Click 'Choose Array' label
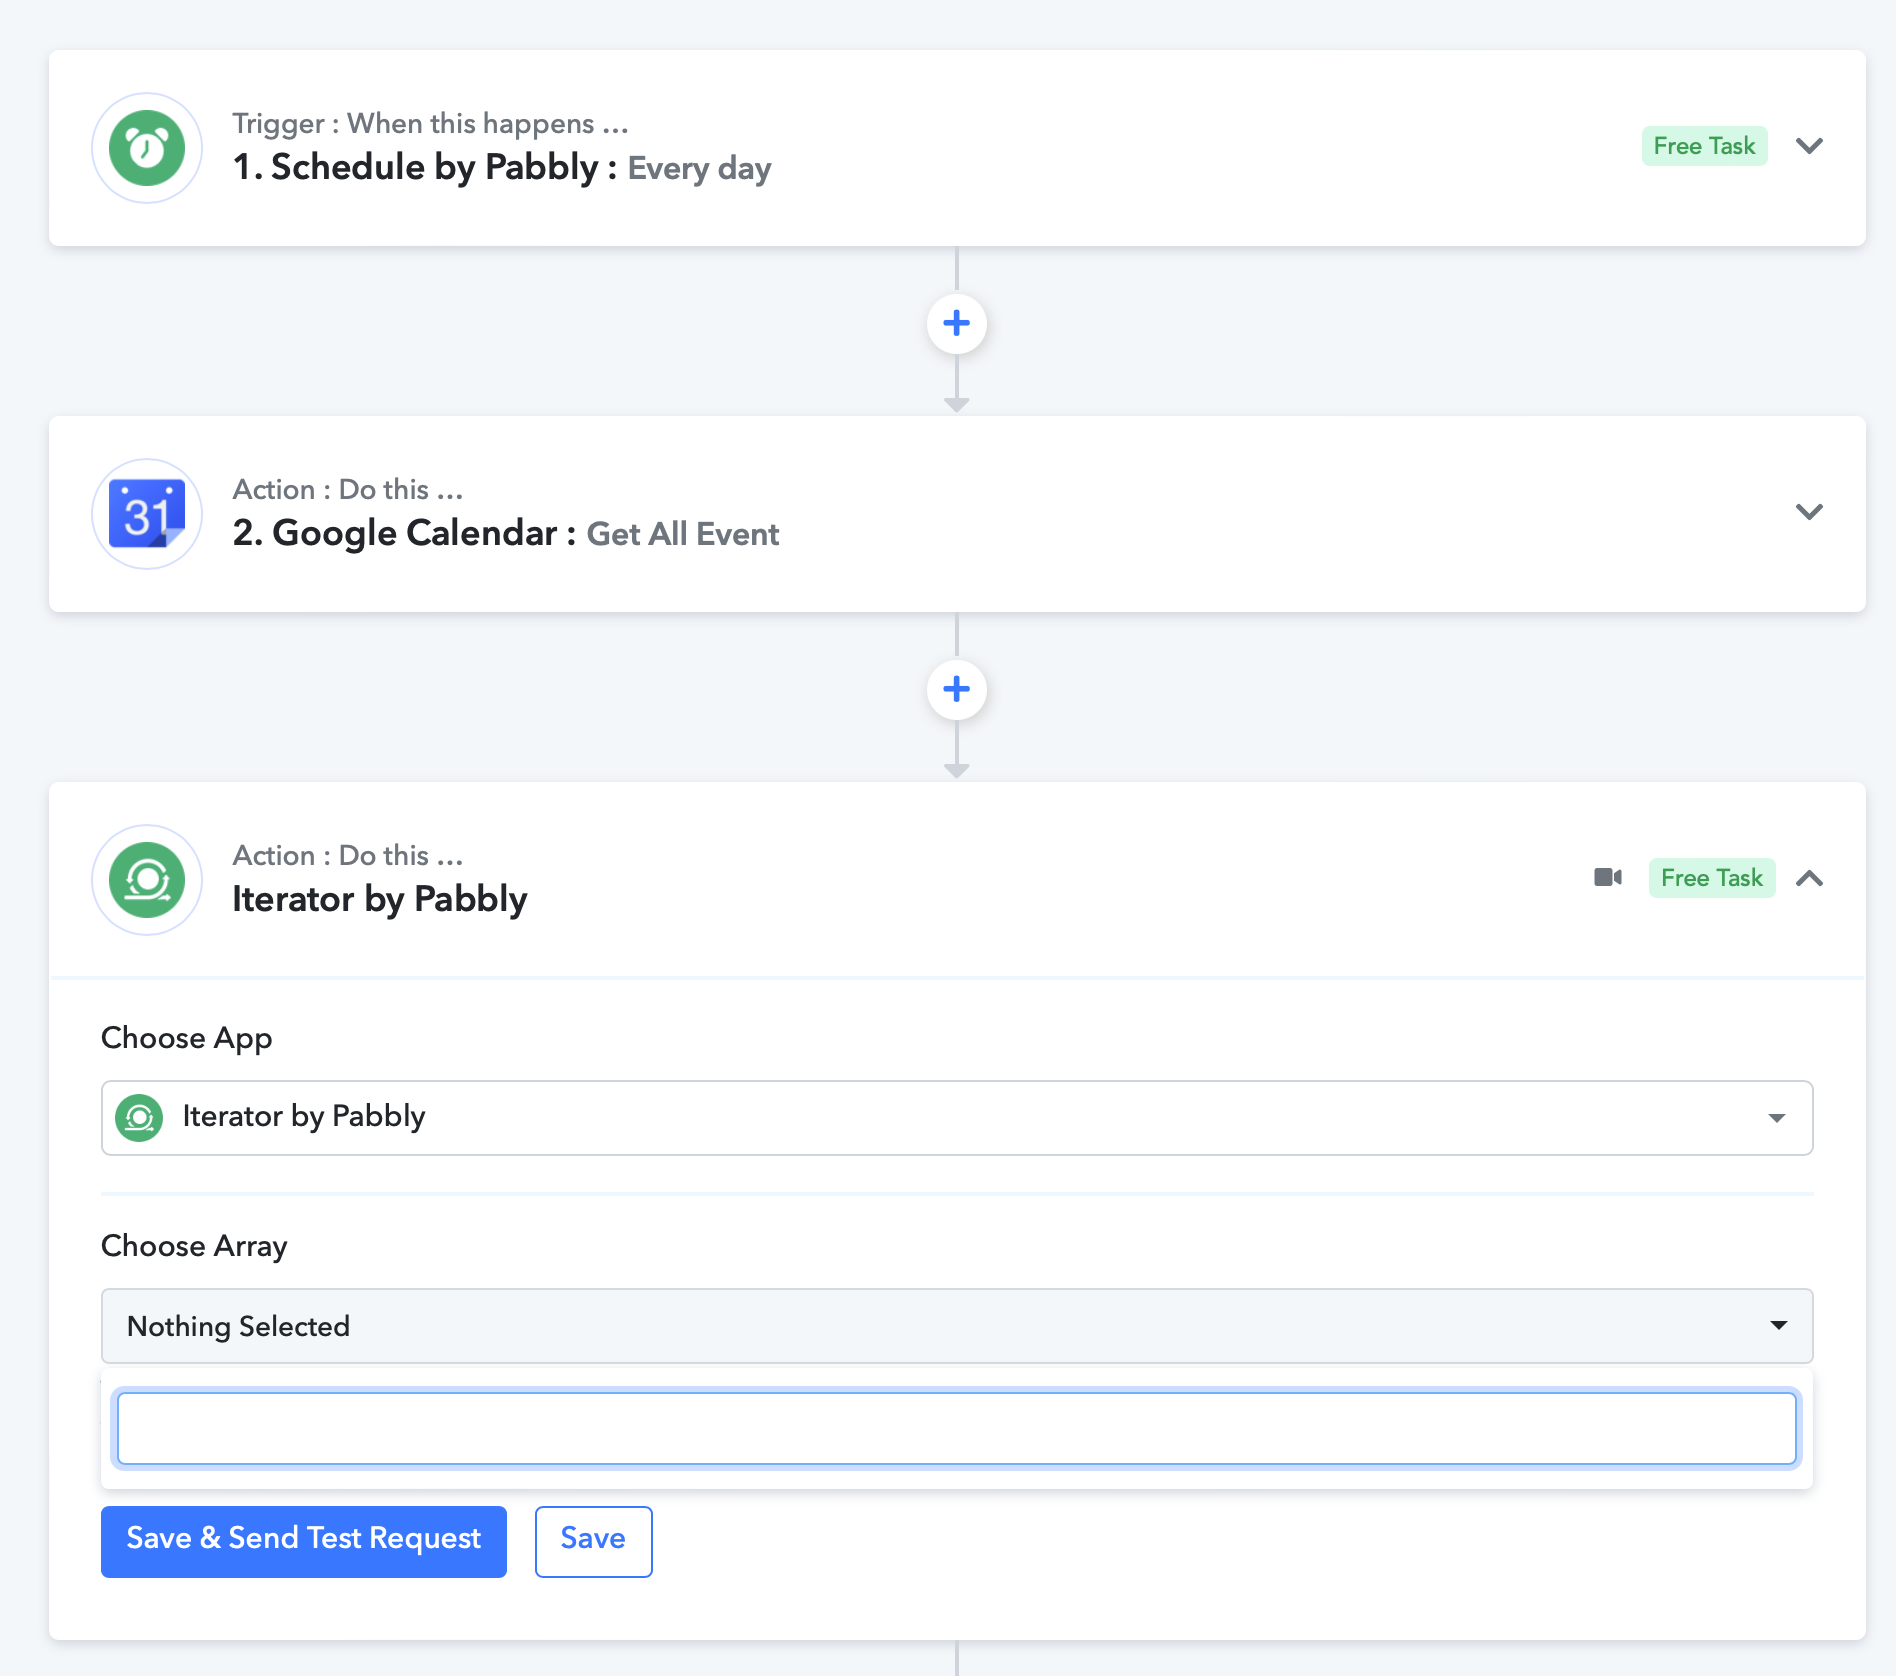Viewport: 1896px width, 1676px height. pos(194,1246)
